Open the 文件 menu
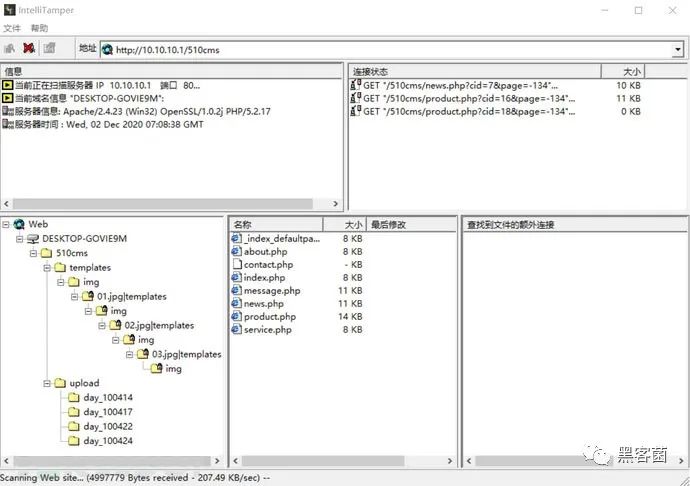Image resolution: width=690 pixels, height=486 pixels. pos(12,28)
